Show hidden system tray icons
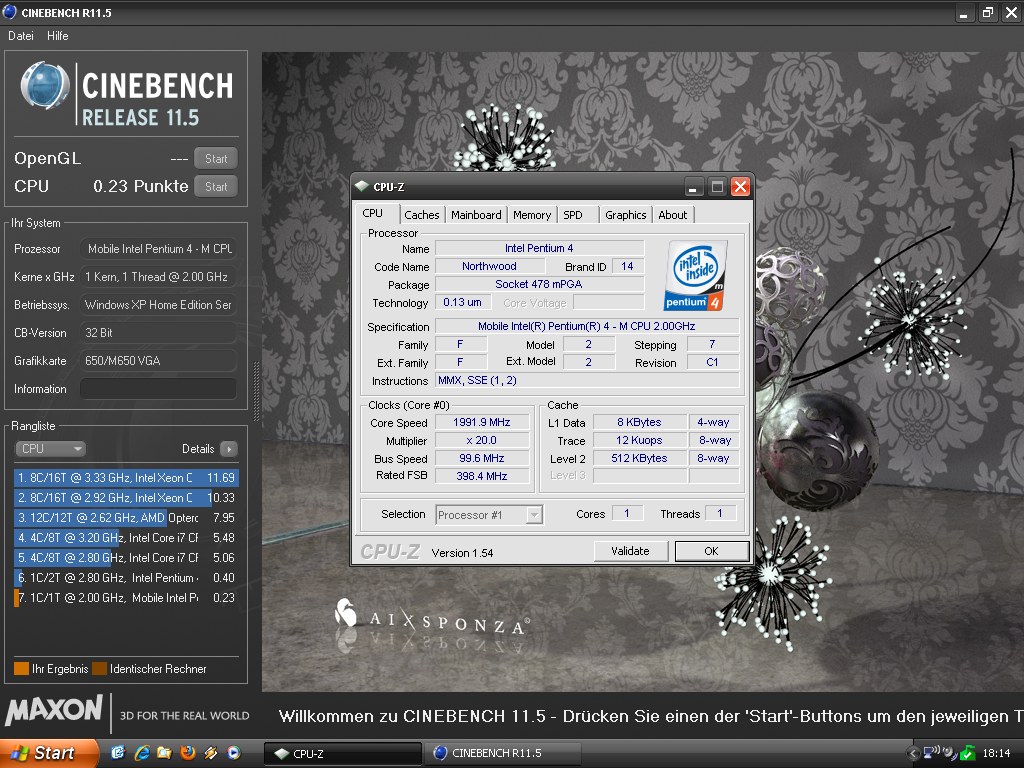Image resolution: width=1024 pixels, height=768 pixels. click(x=913, y=753)
